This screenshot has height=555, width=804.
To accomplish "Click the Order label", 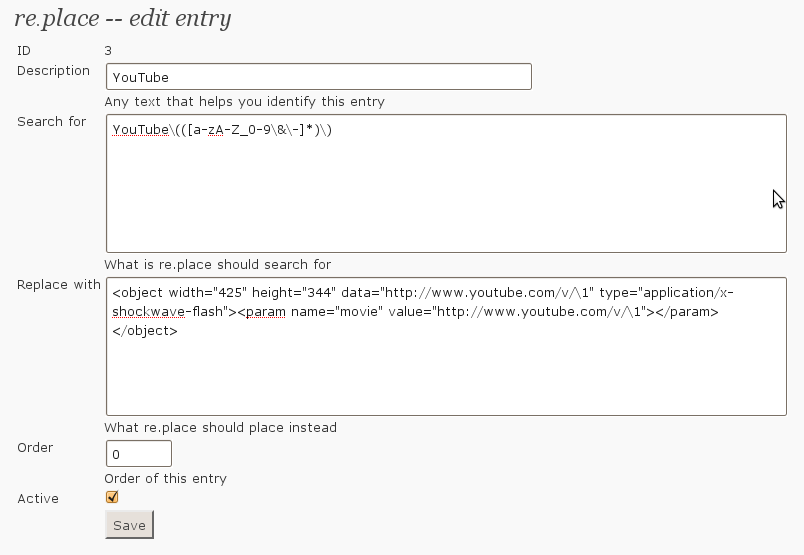I will click(x=35, y=448).
